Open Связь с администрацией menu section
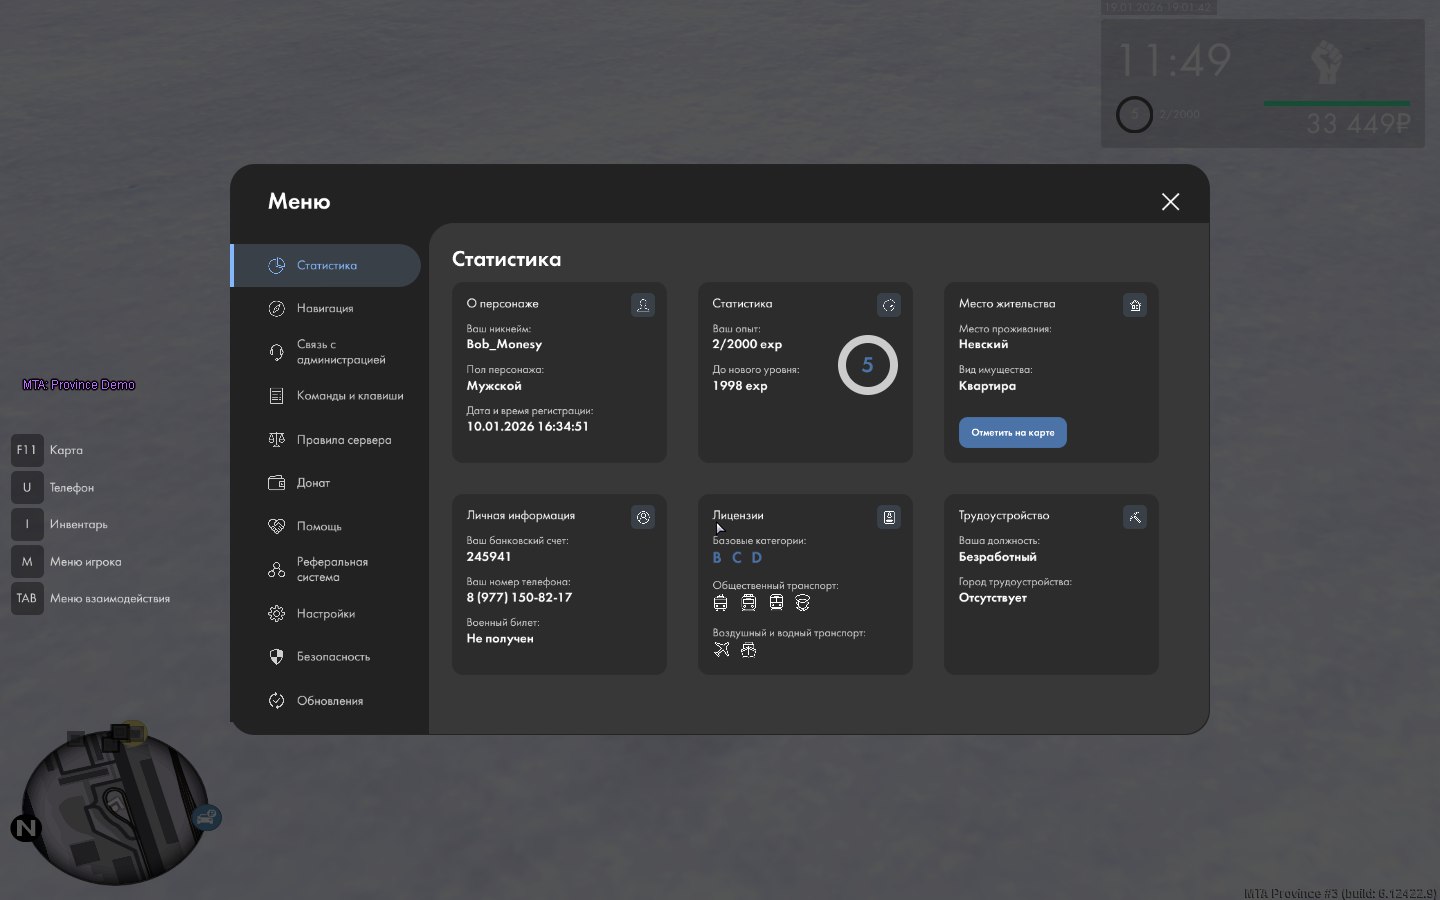This screenshot has height=900, width=1440. click(x=327, y=352)
